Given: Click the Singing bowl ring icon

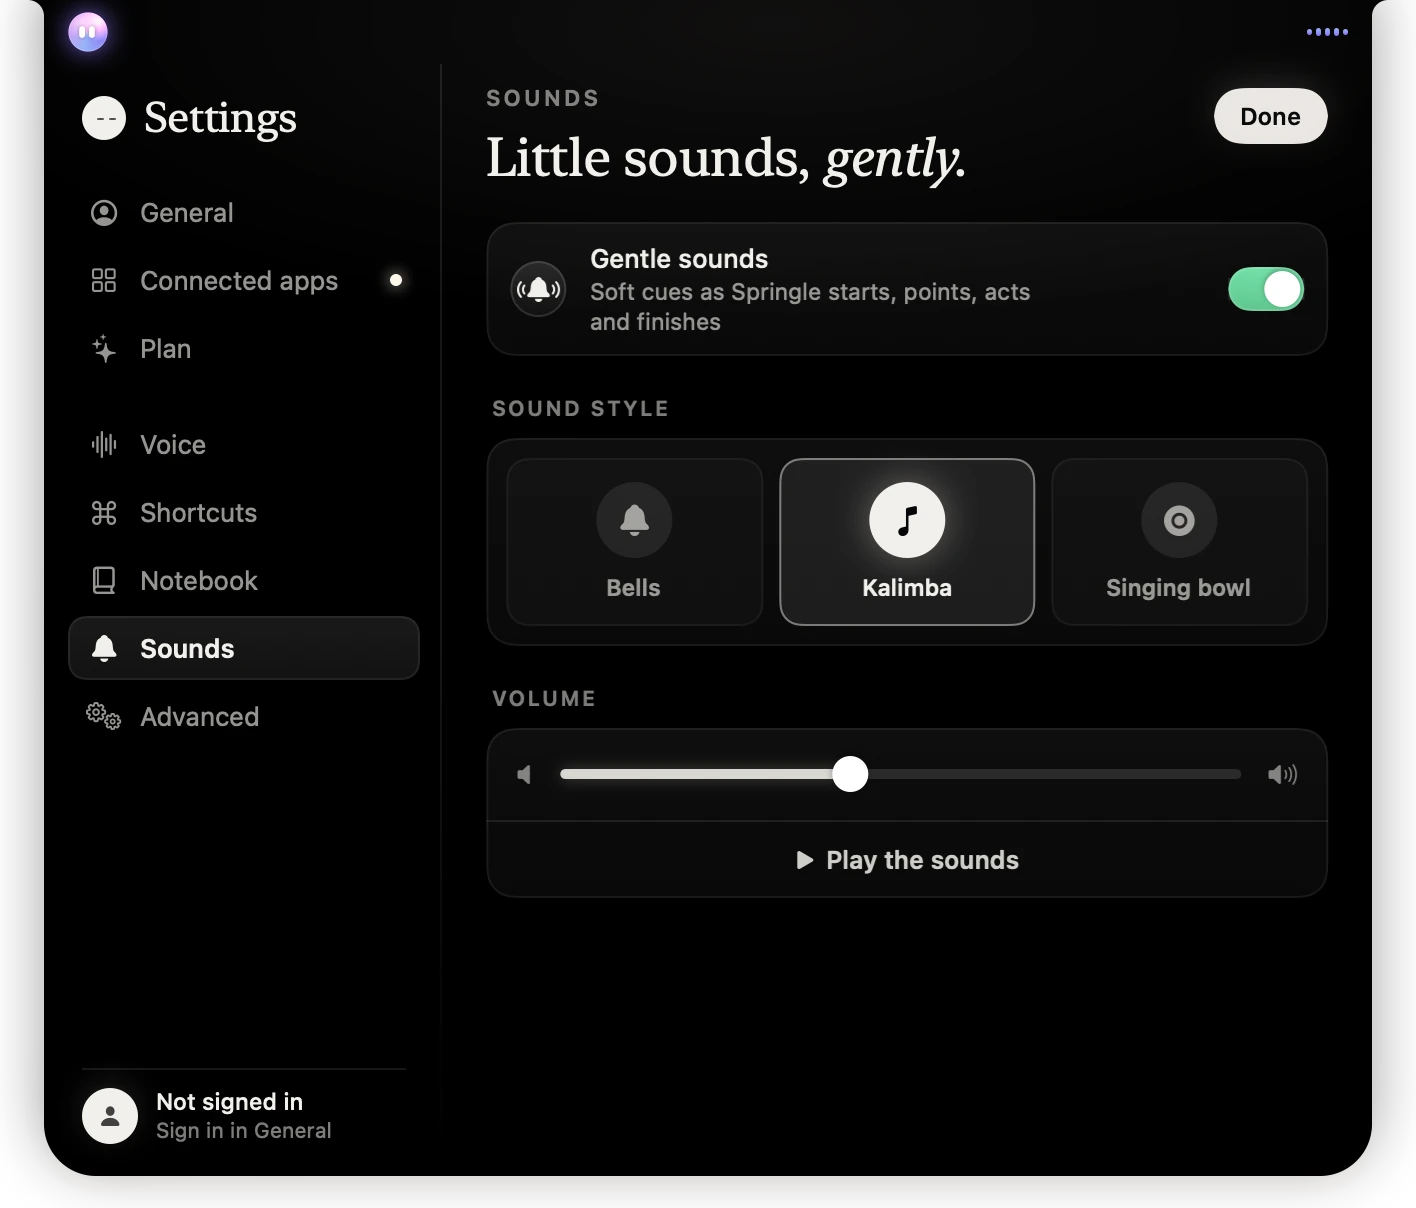Looking at the screenshot, I should click(x=1179, y=520).
